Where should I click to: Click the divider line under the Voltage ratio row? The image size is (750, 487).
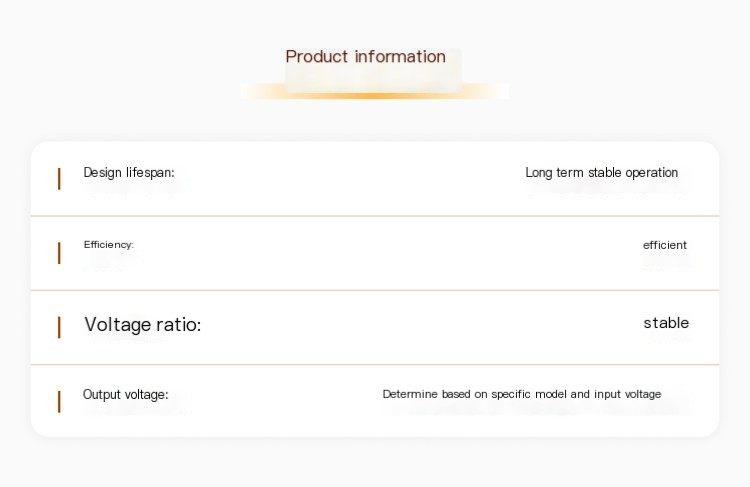point(375,364)
